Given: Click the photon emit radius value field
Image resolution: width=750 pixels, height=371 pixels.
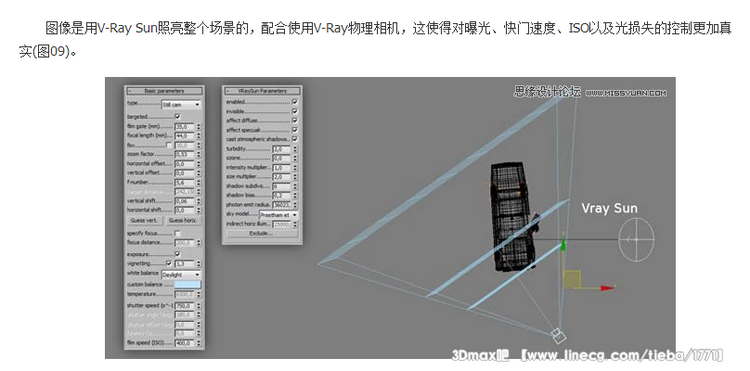Looking at the screenshot, I should 282,205.
